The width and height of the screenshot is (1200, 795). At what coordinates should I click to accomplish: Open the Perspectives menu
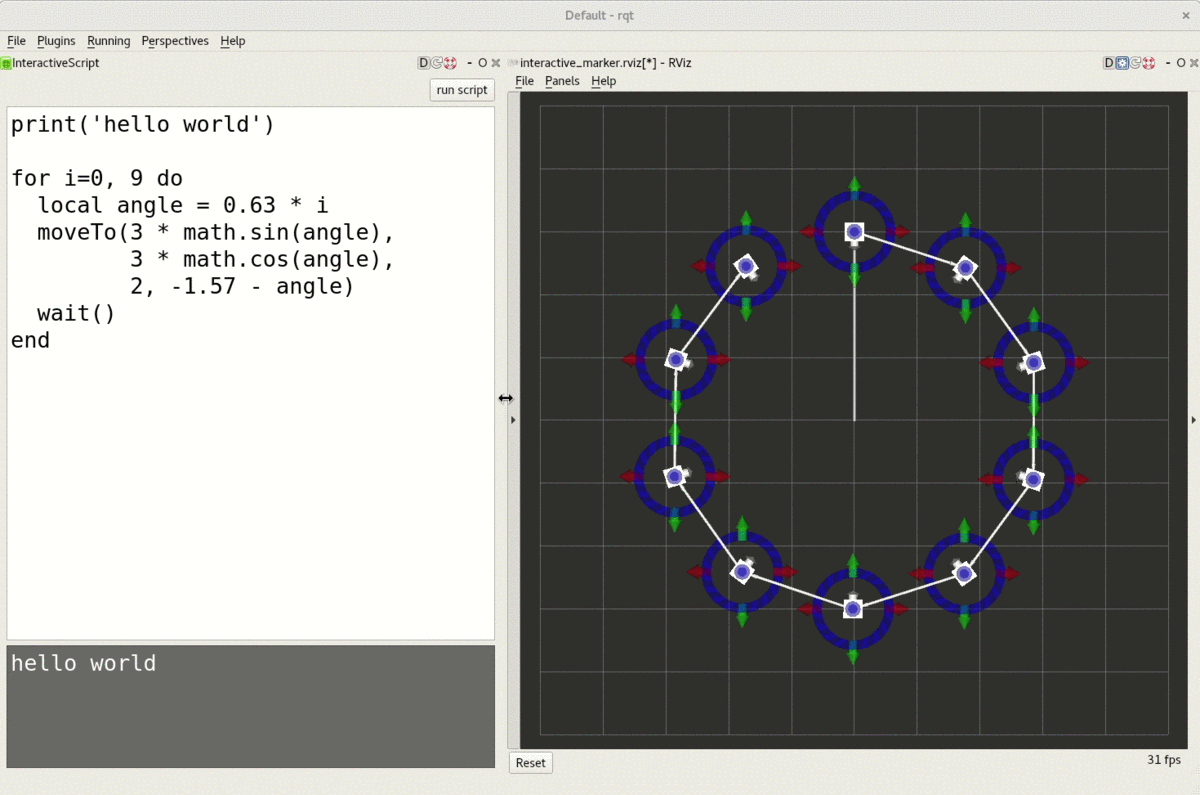pos(175,41)
